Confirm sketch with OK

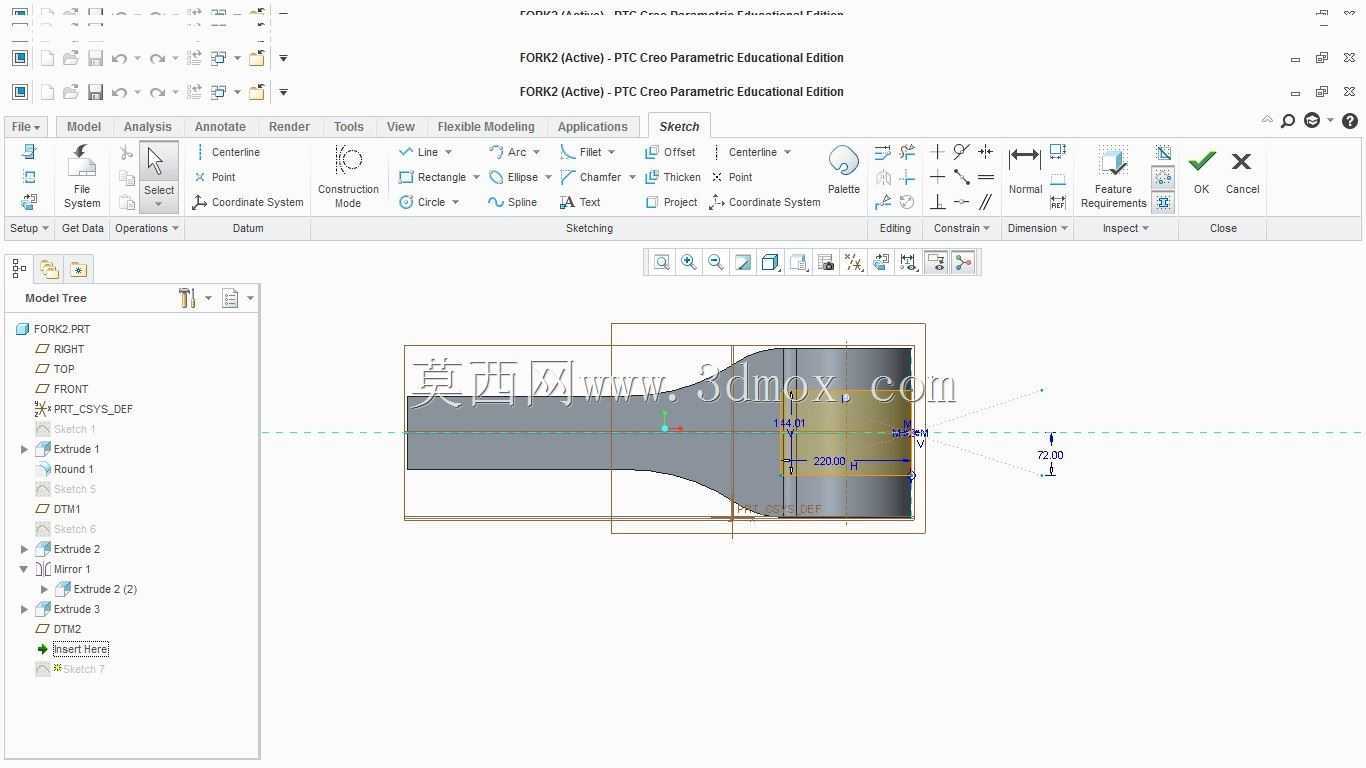click(1201, 171)
